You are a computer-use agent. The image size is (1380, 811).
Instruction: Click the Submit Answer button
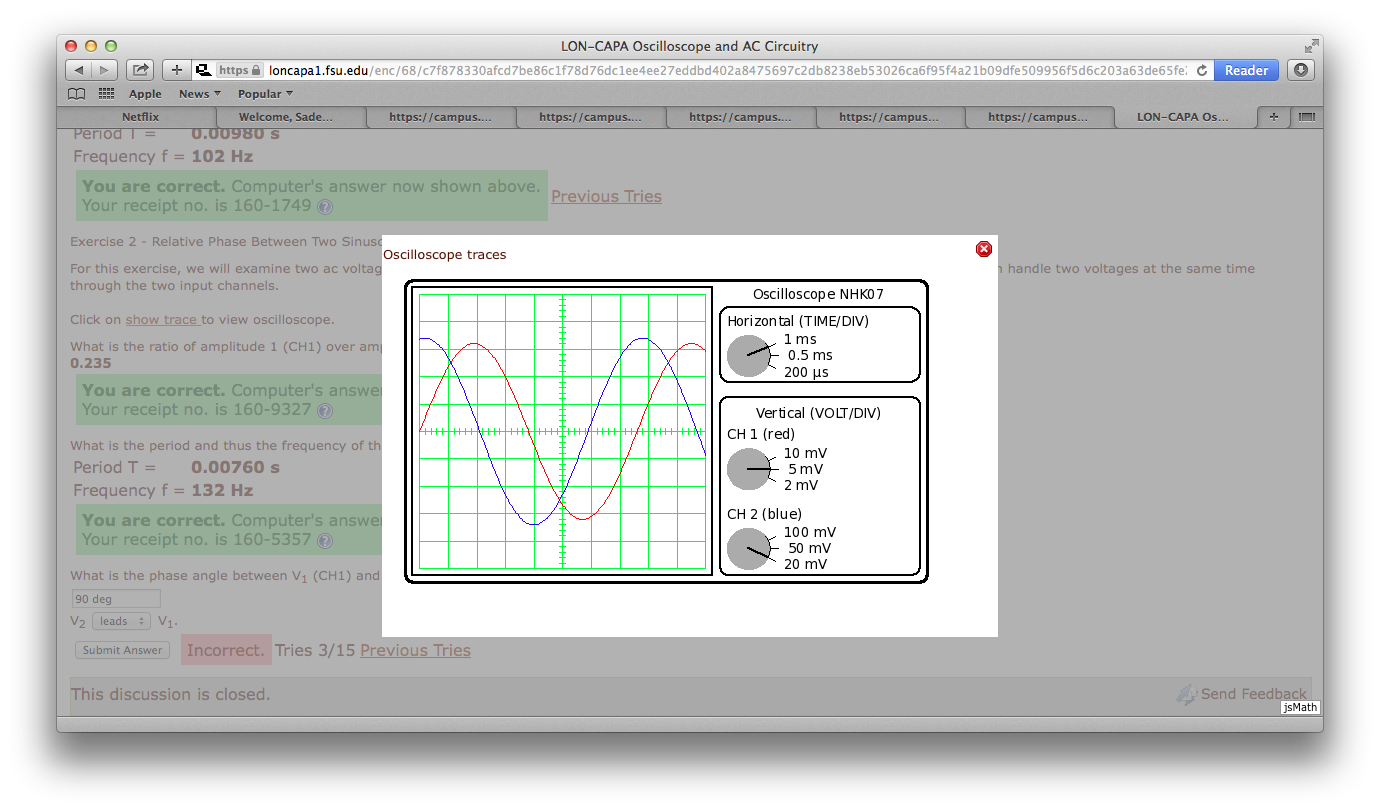tap(122, 650)
